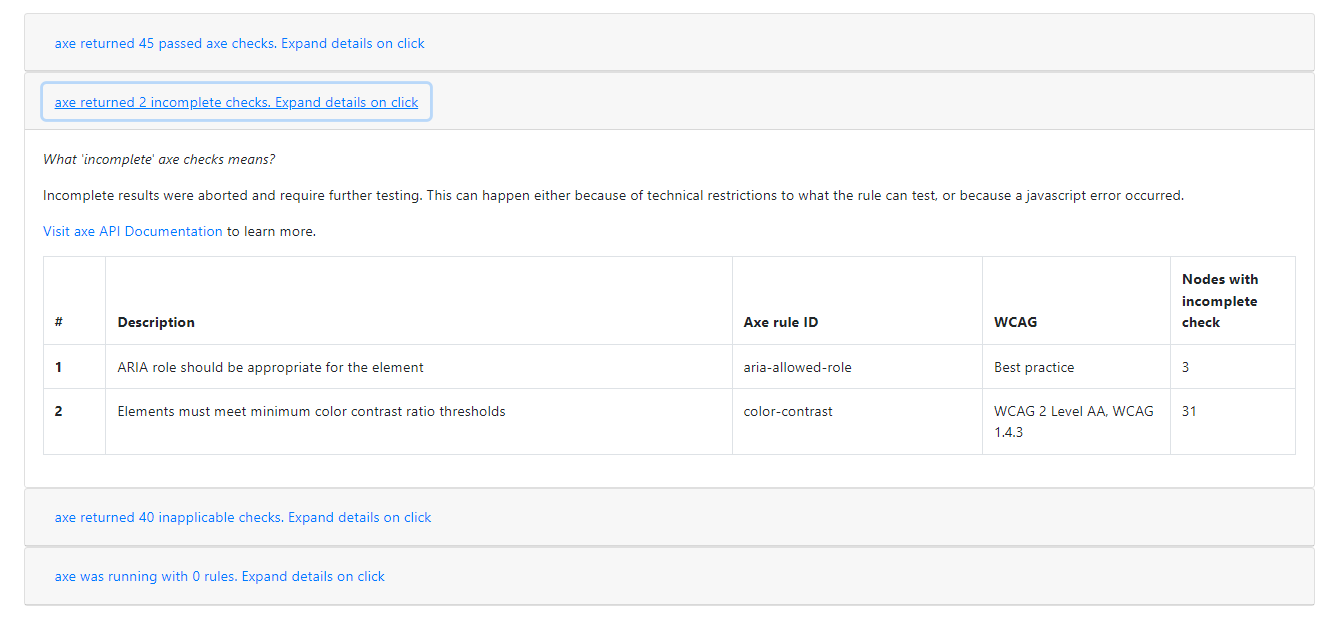This screenshot has height=630, width=1336.
Task: Click the node count 3 cell
Action: click(x=1186, y=368)
